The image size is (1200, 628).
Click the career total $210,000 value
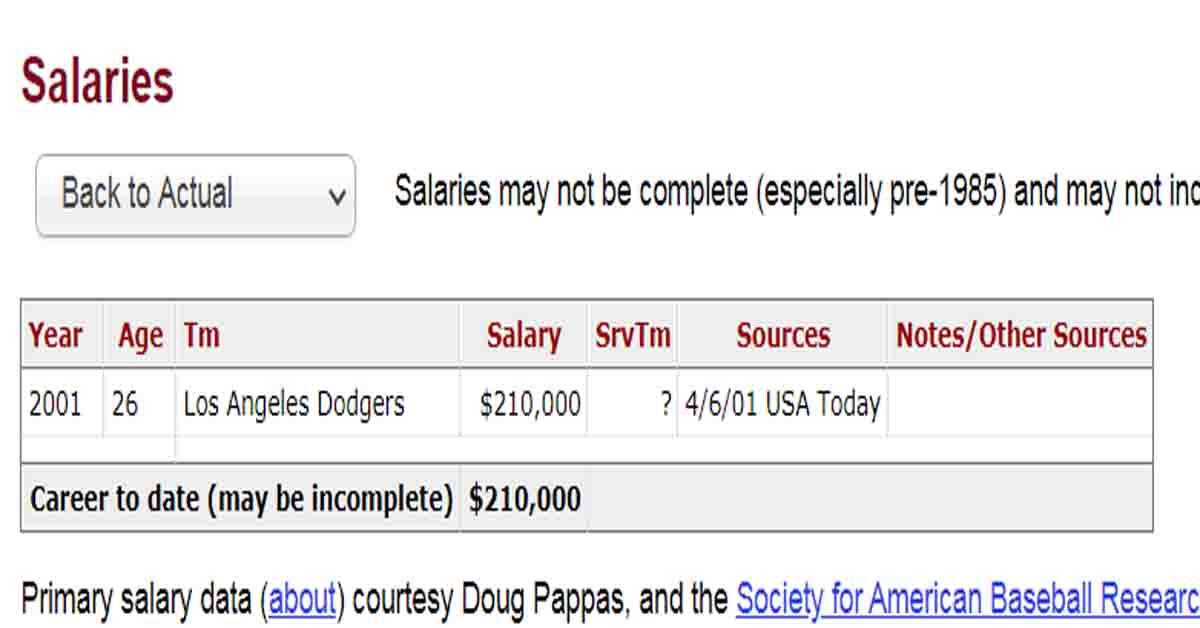coord(524,498)
